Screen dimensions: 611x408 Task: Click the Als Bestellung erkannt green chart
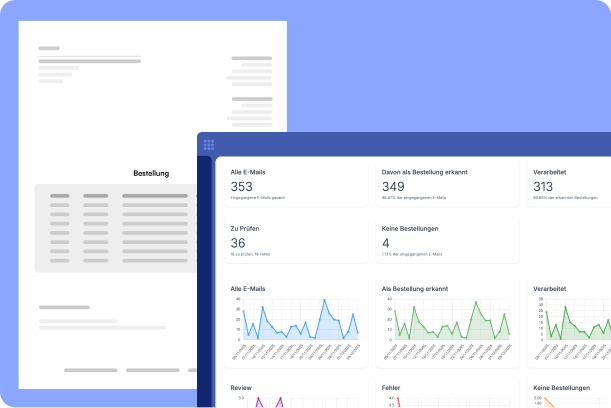click(449, 324)
